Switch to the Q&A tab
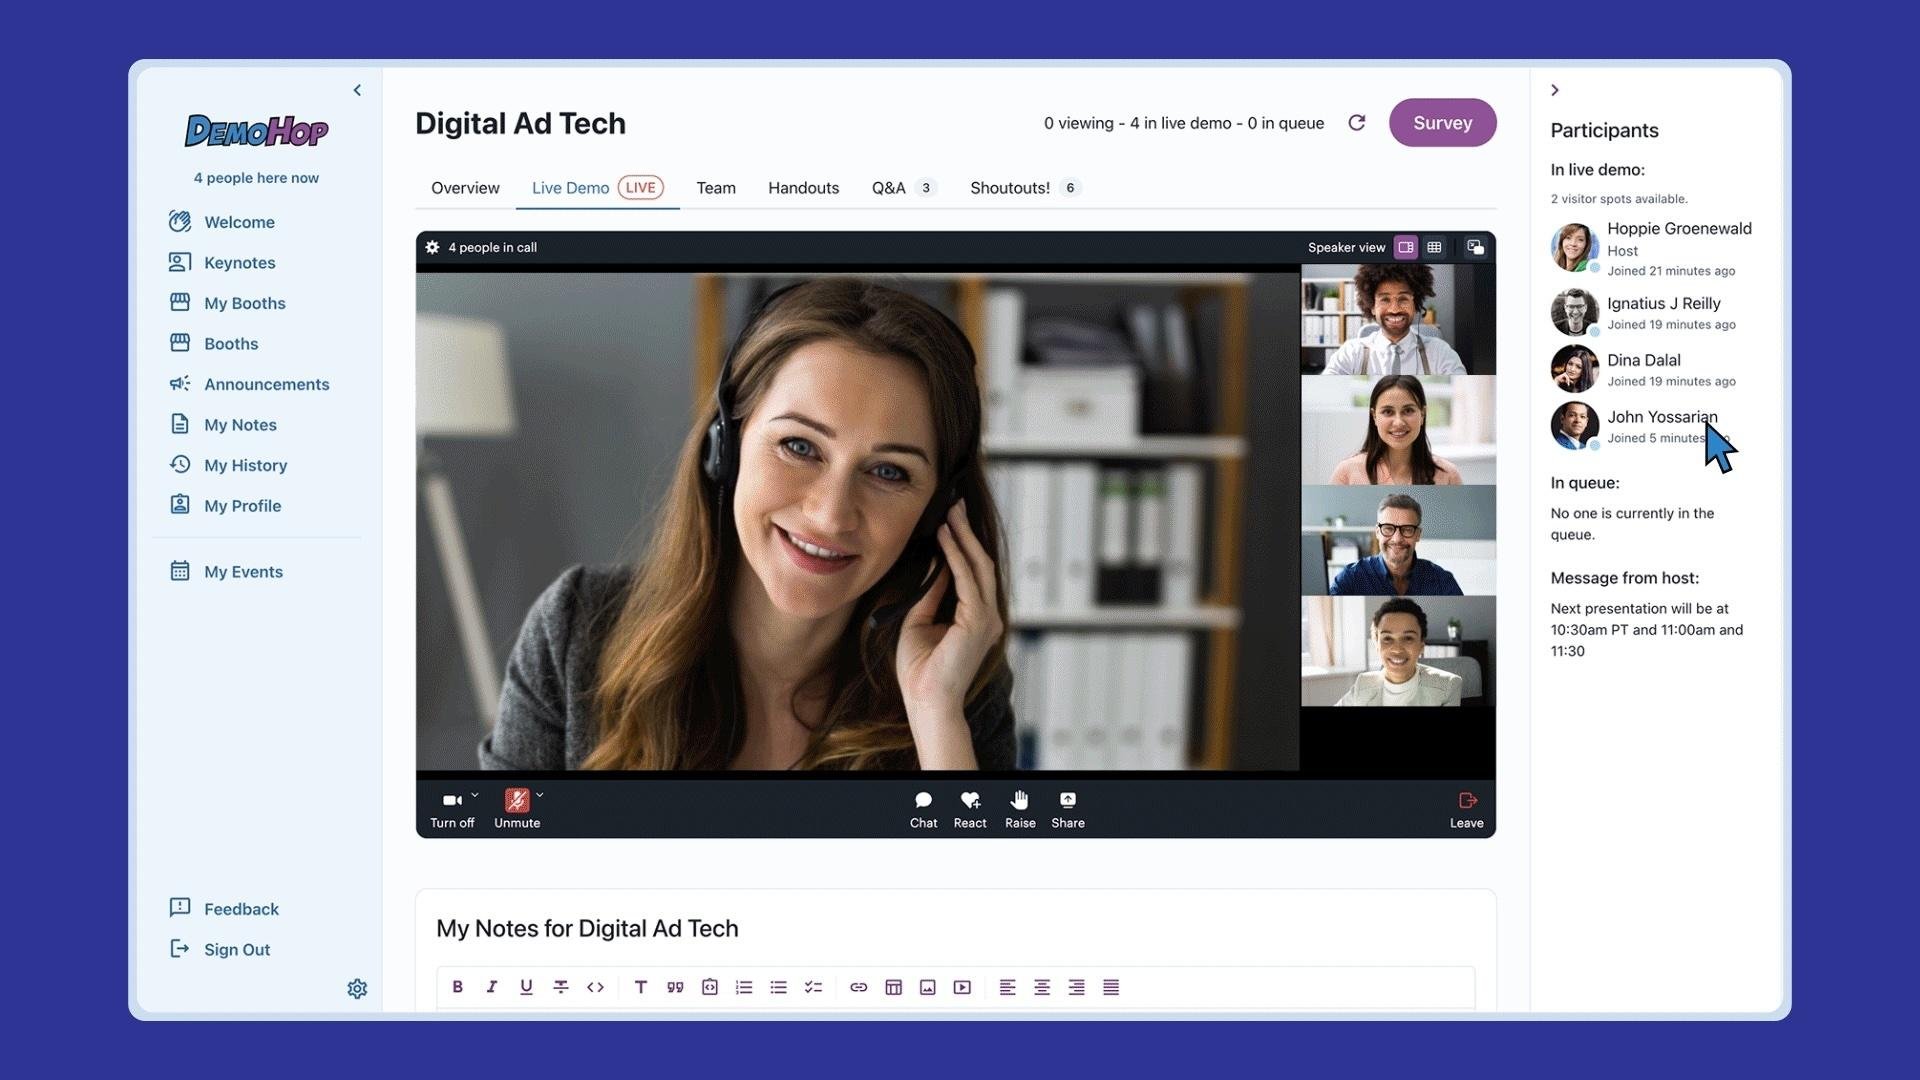This screenshot has width=1920, height=1080. pos(888,188)
